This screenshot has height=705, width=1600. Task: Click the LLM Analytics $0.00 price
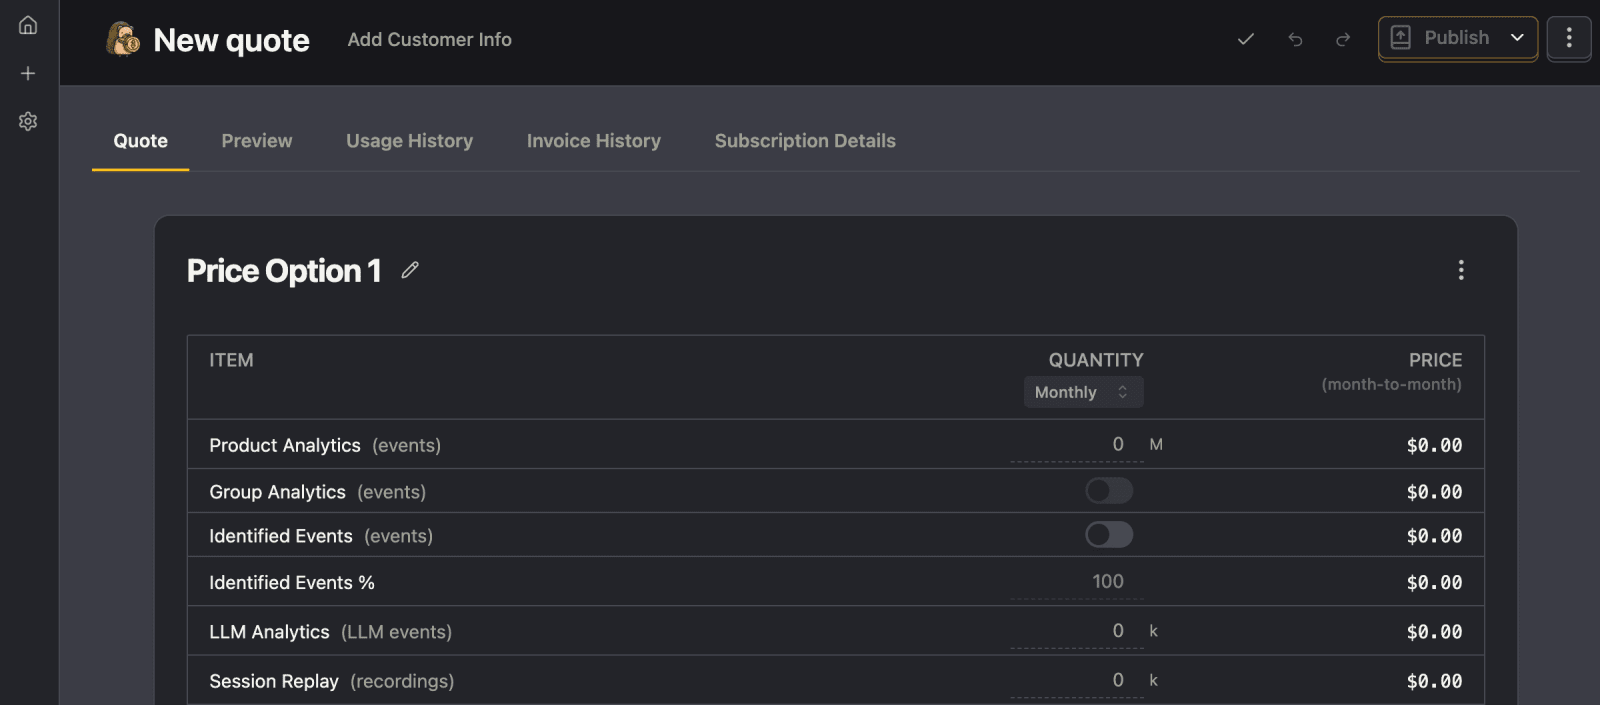tap(1434, 632)
